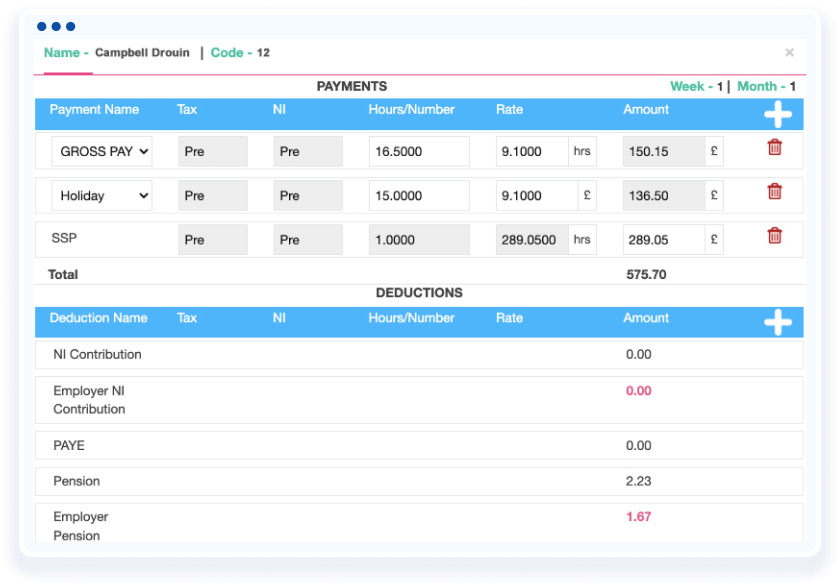Close the payslip dialog with X
Screen dimensions: 840x586
[x=789, y=53]
